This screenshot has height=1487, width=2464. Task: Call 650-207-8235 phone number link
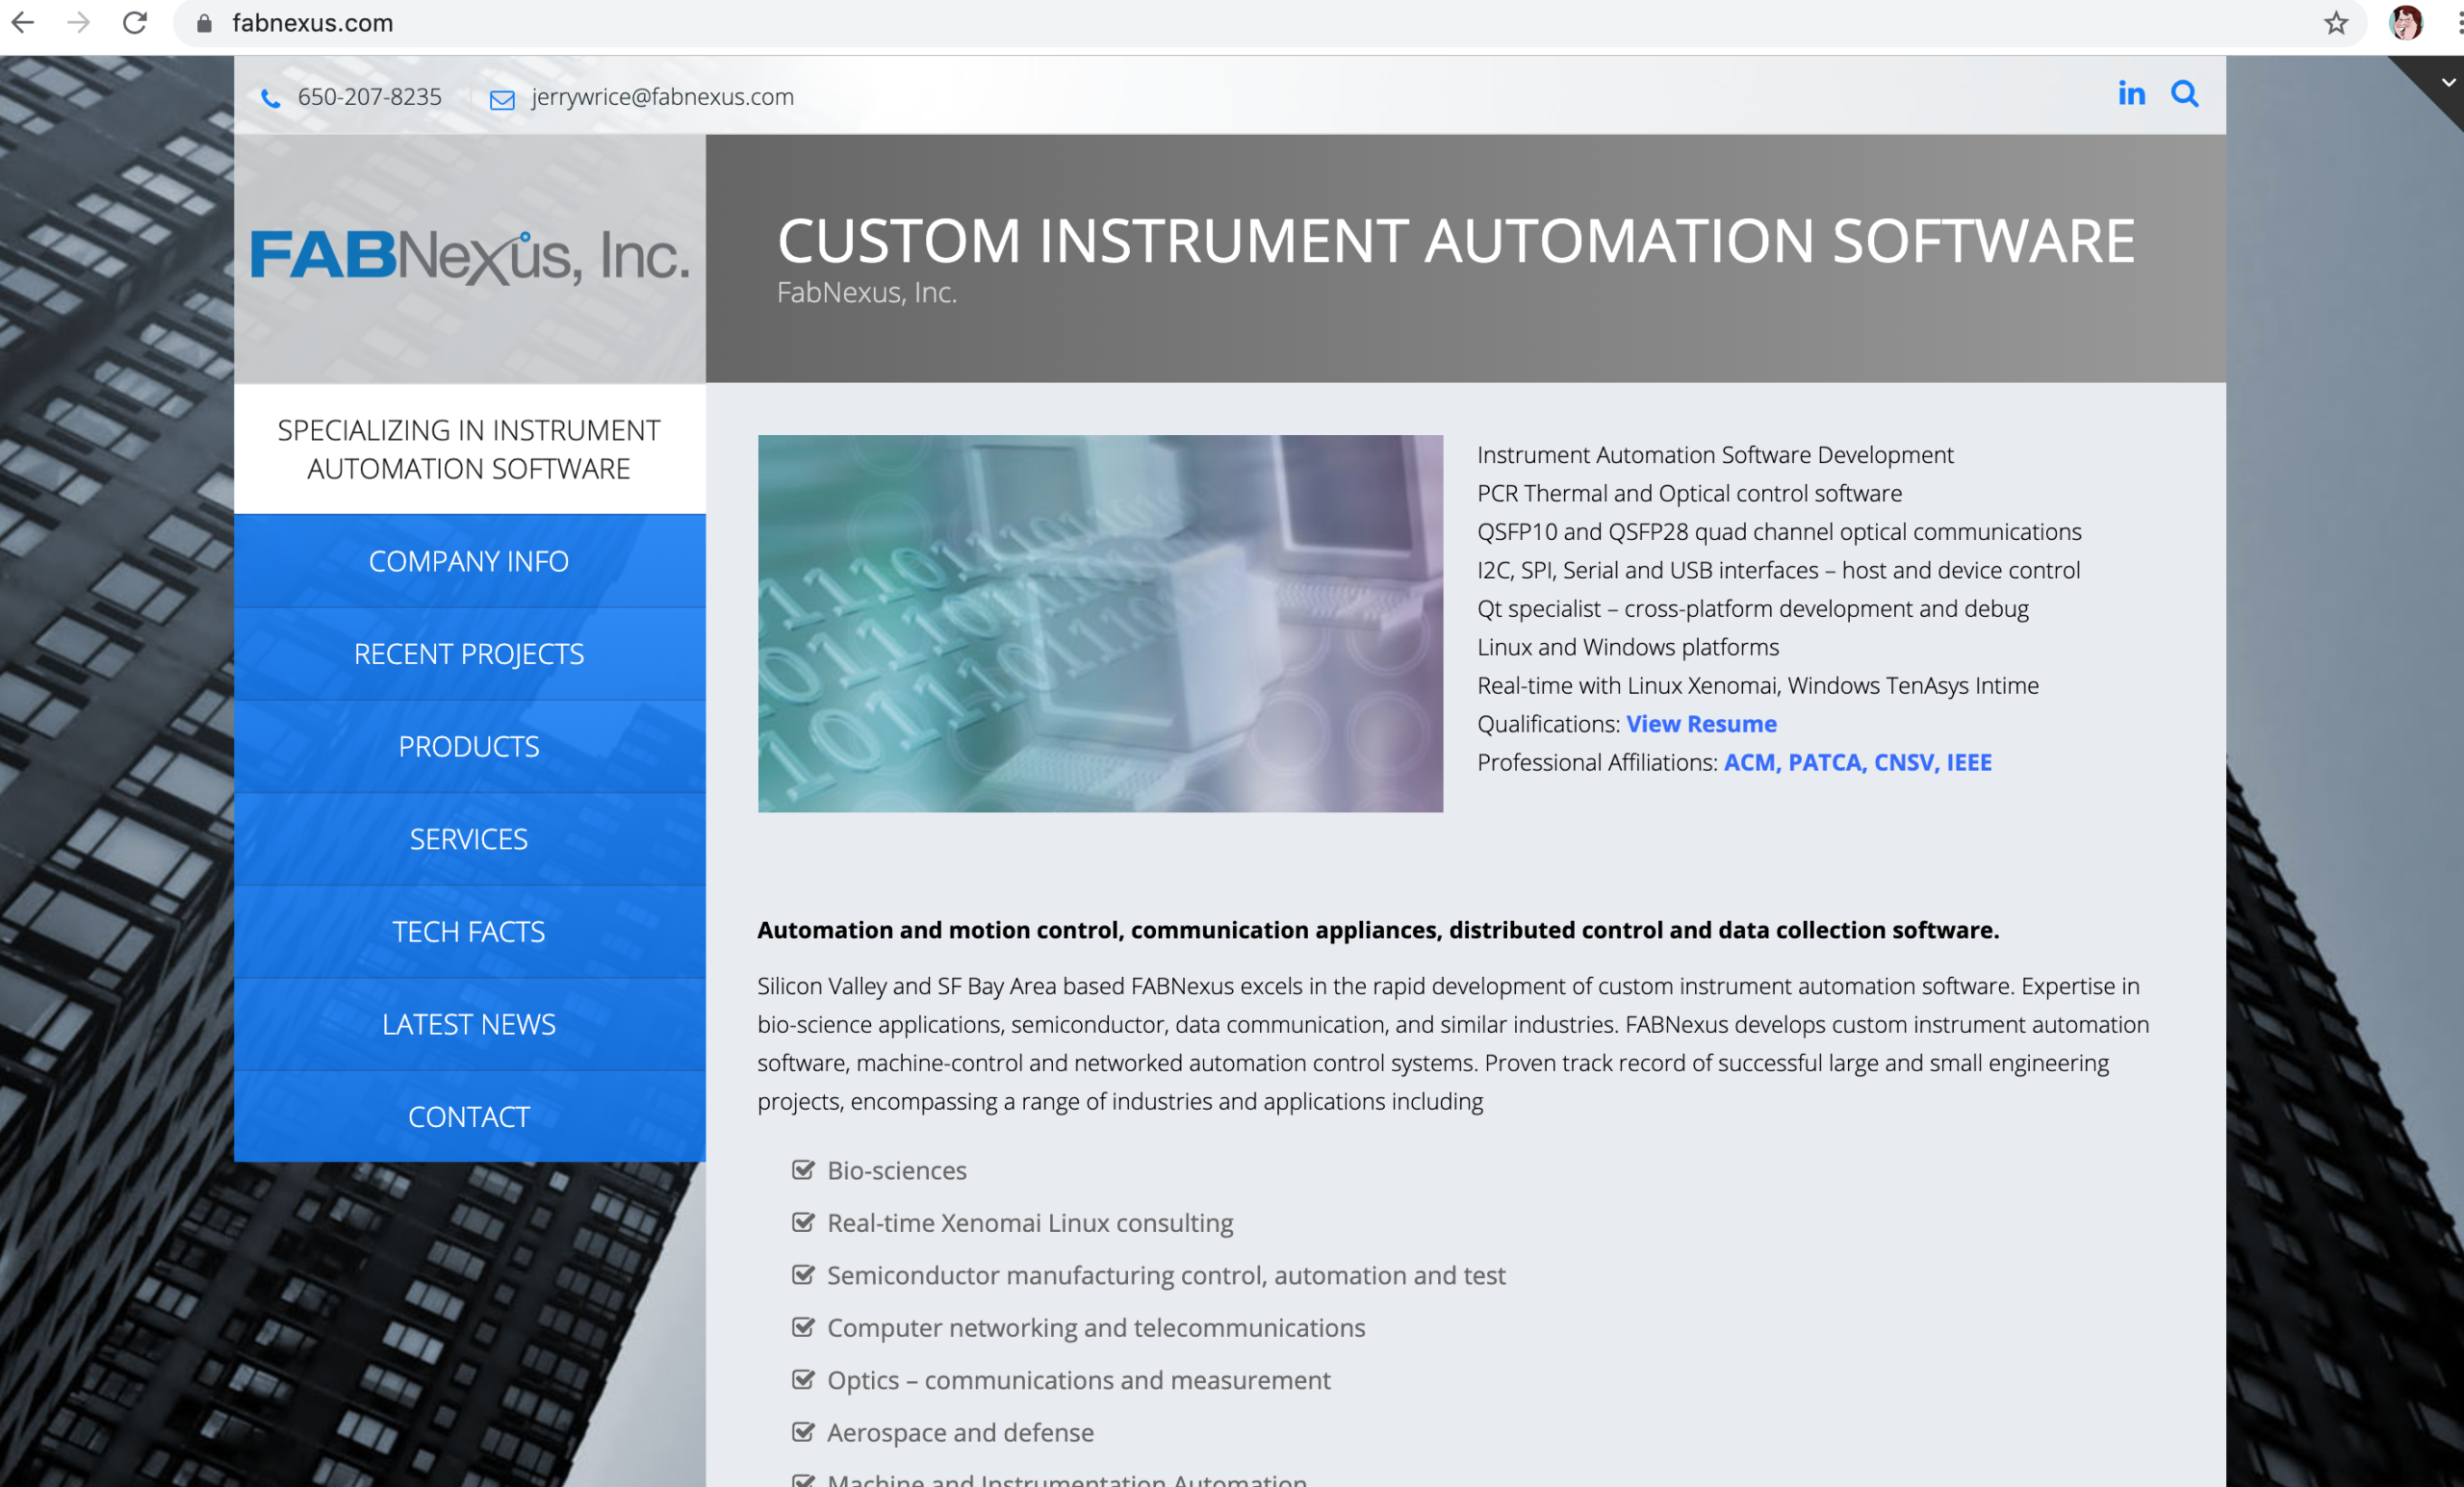pos(369,97)
